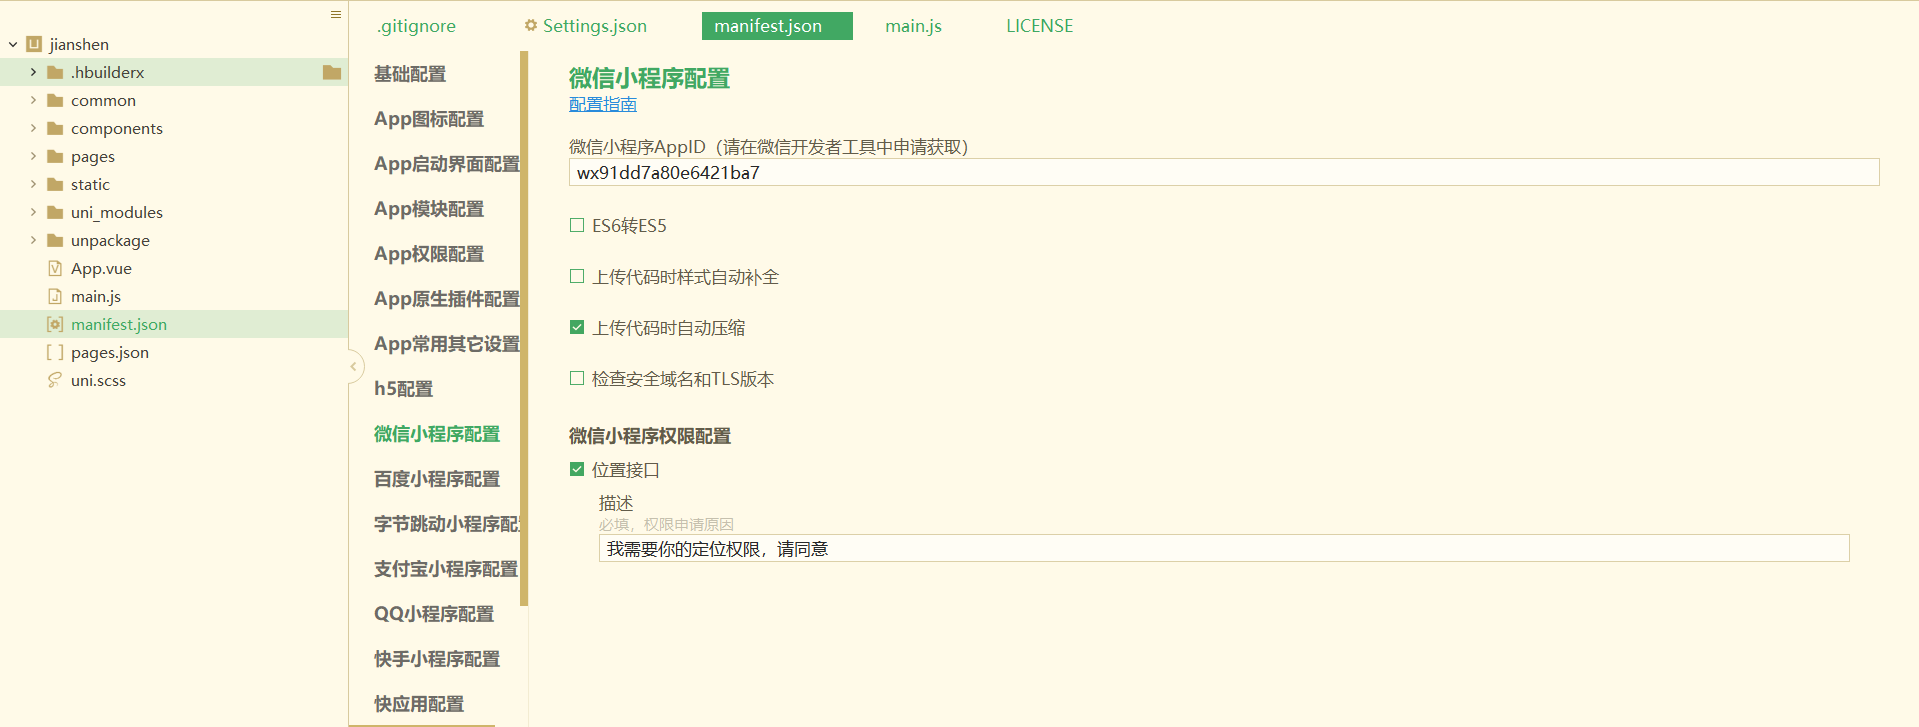1919x727 pixels.
Task: Expand the static folder chevron
Action: [33, 184]
